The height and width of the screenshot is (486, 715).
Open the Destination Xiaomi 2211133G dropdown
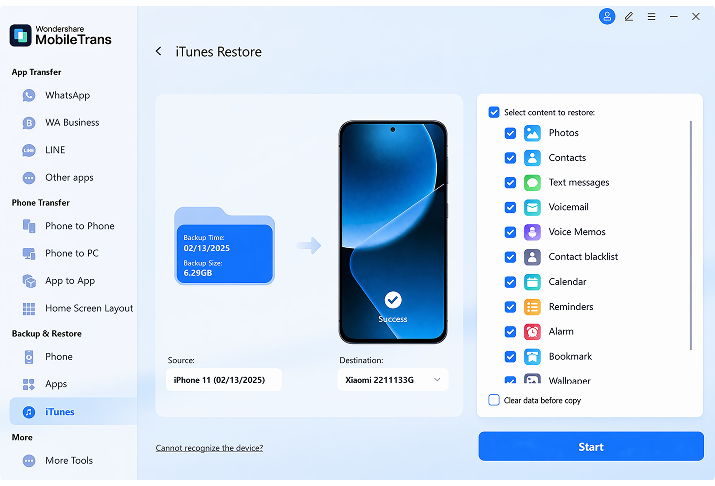point(393,380)
